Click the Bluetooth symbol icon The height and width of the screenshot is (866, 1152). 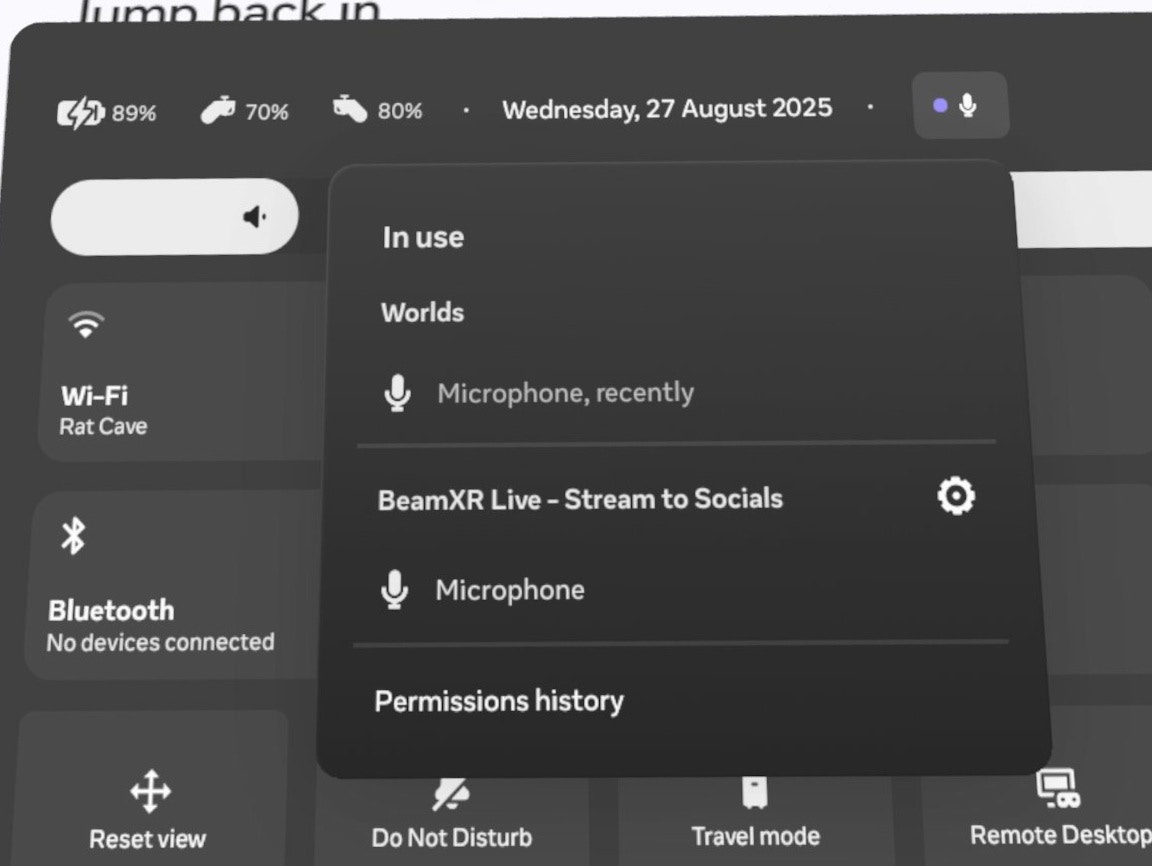(73, 535)
